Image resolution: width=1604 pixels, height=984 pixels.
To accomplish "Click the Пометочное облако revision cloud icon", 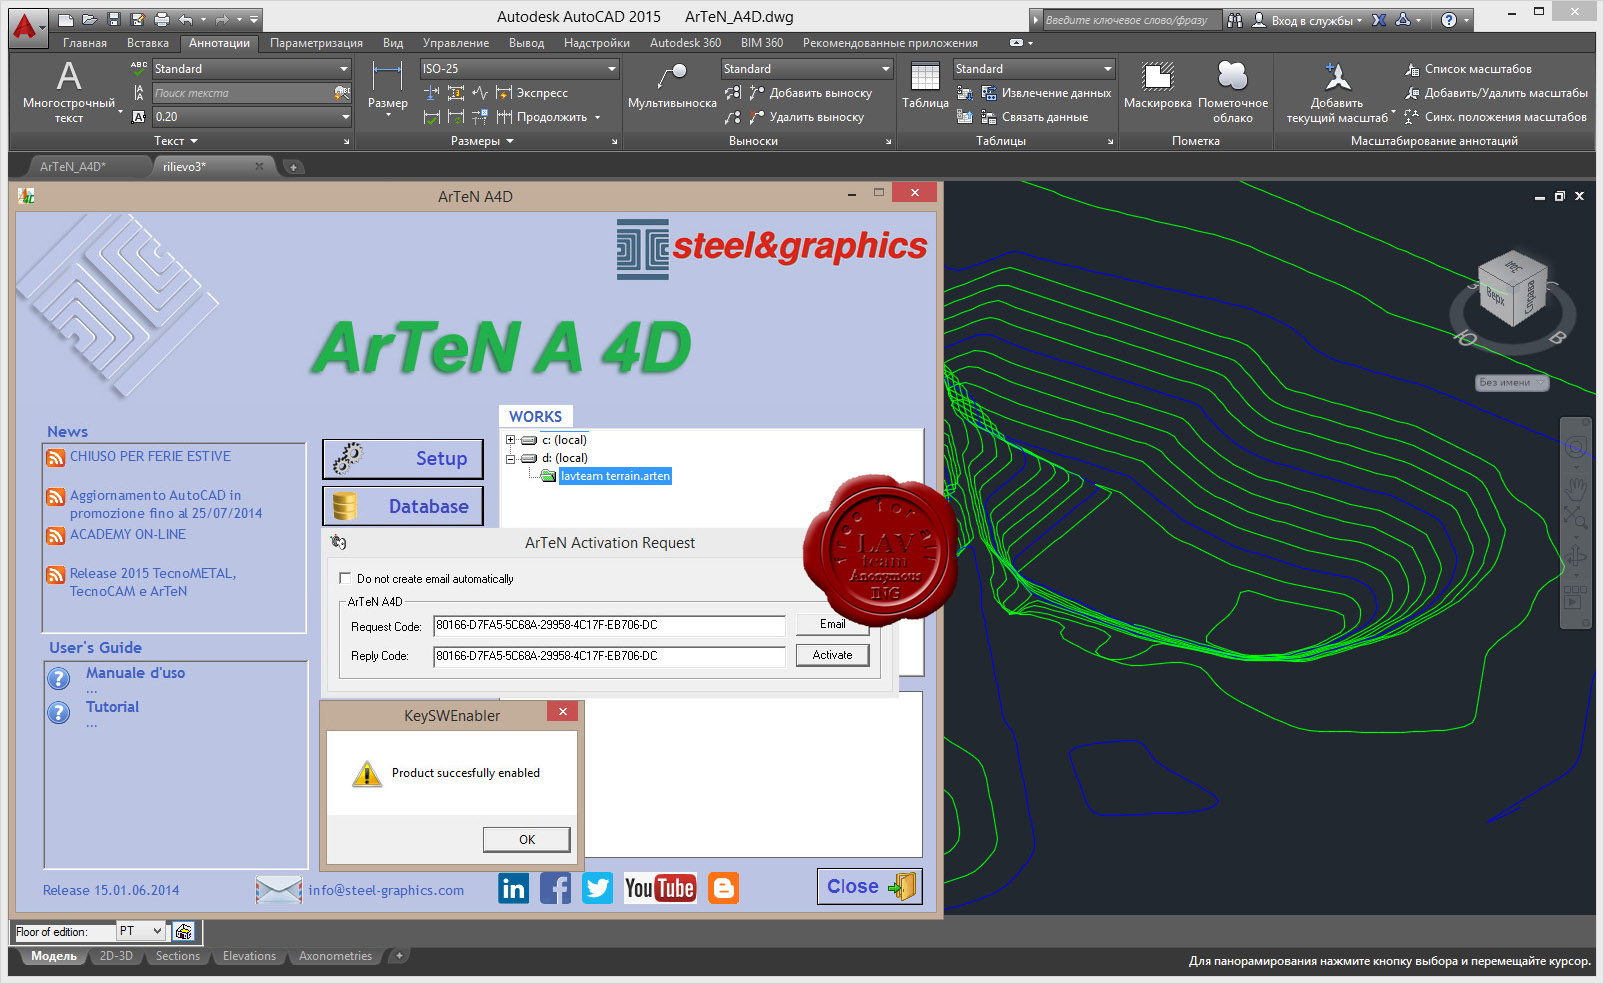I will pyautogui.click(x=1232, y=76).
